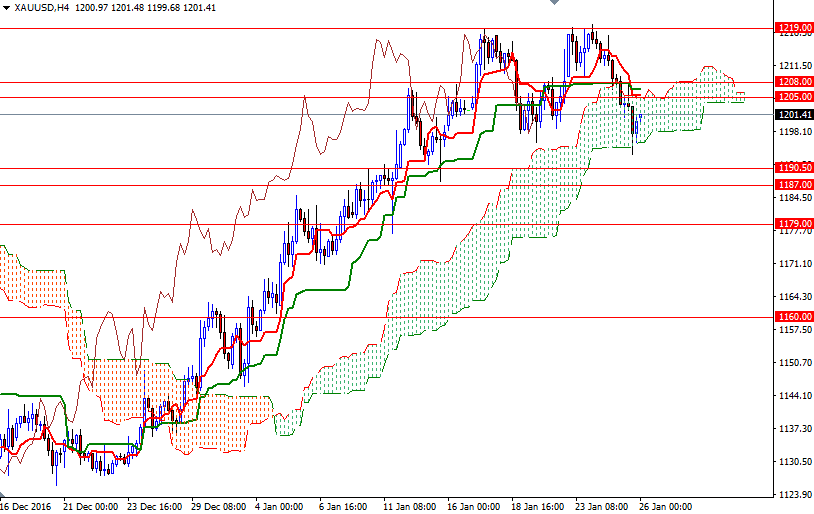Click the 1171.10 price scale value
814x514 pixels.
coord(793,264)
